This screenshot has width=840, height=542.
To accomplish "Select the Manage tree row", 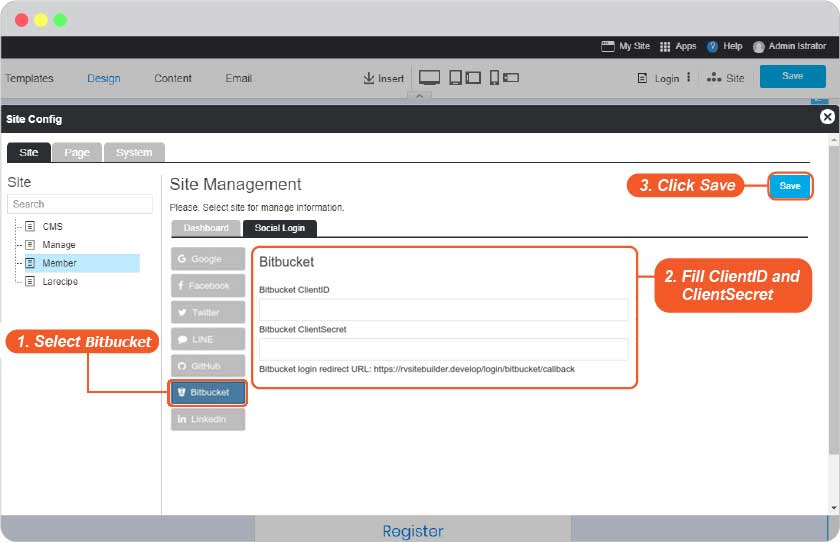I will 82,245.
